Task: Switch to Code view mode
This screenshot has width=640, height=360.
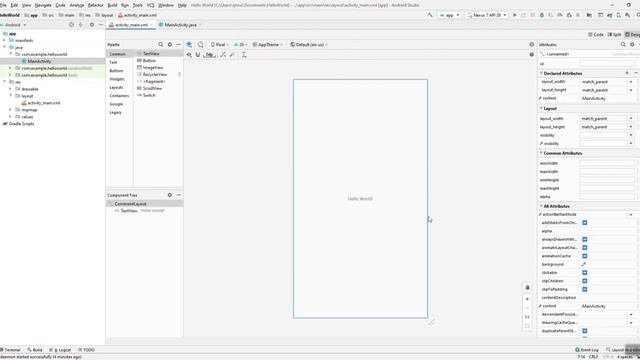Action: pyautogui.click(x=596, y=35)
